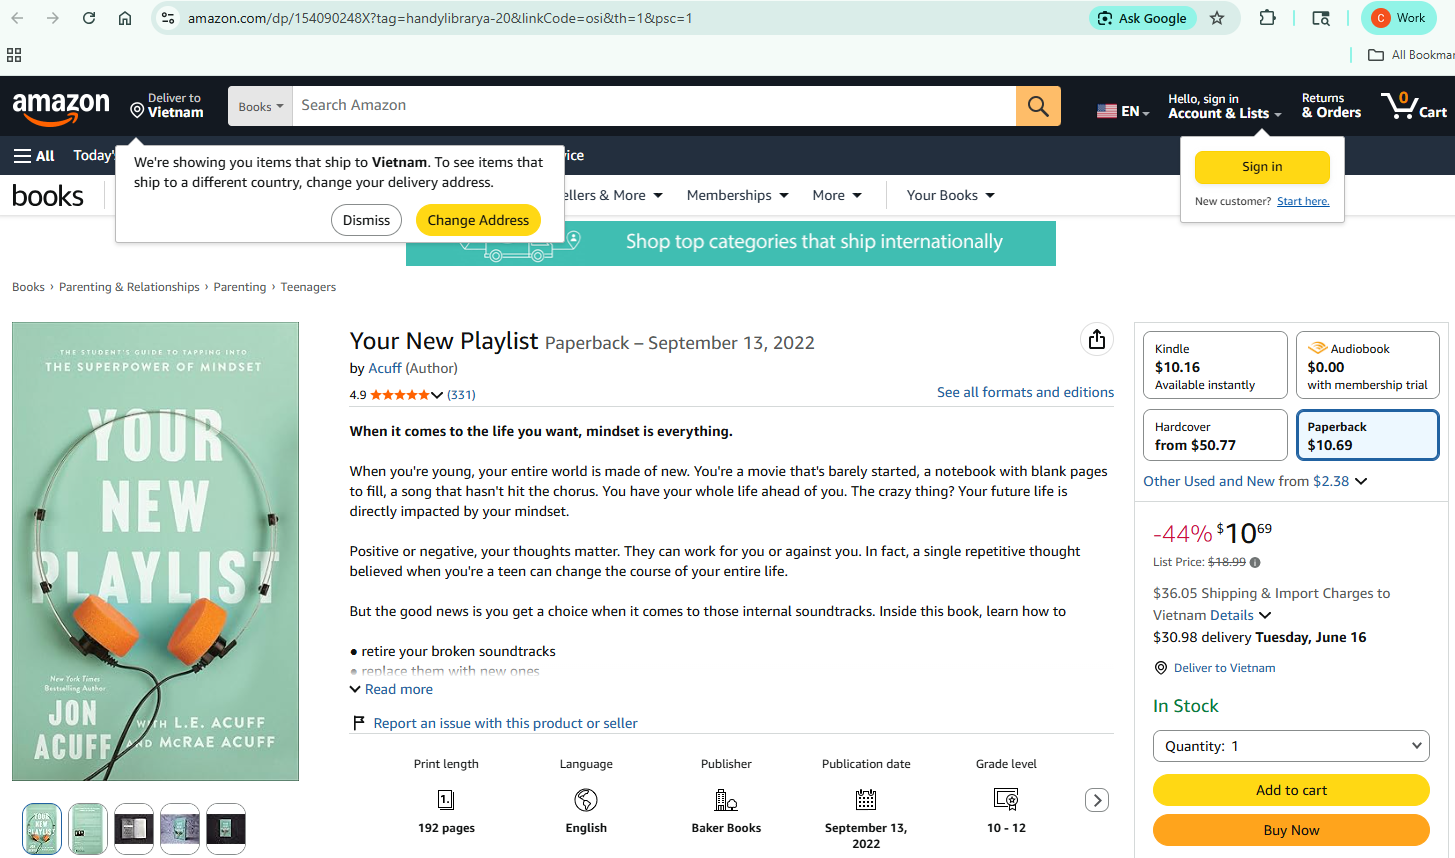The width and height of the screenshot is (1455, 858).
Task: Bookmark this page with the star icon
Action: pos(1217,18)
